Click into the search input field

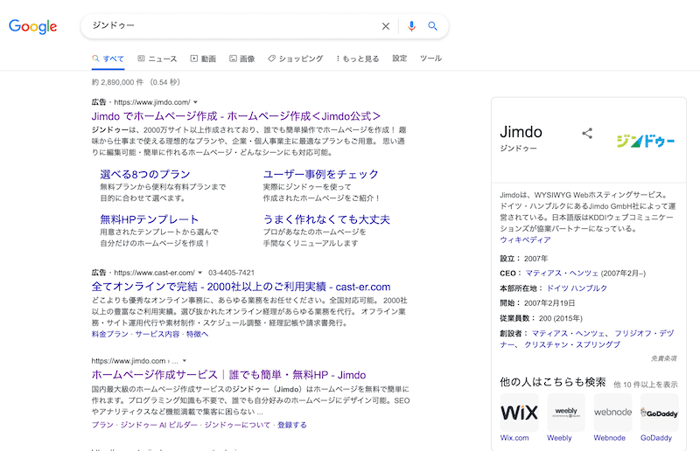[232, 26]
